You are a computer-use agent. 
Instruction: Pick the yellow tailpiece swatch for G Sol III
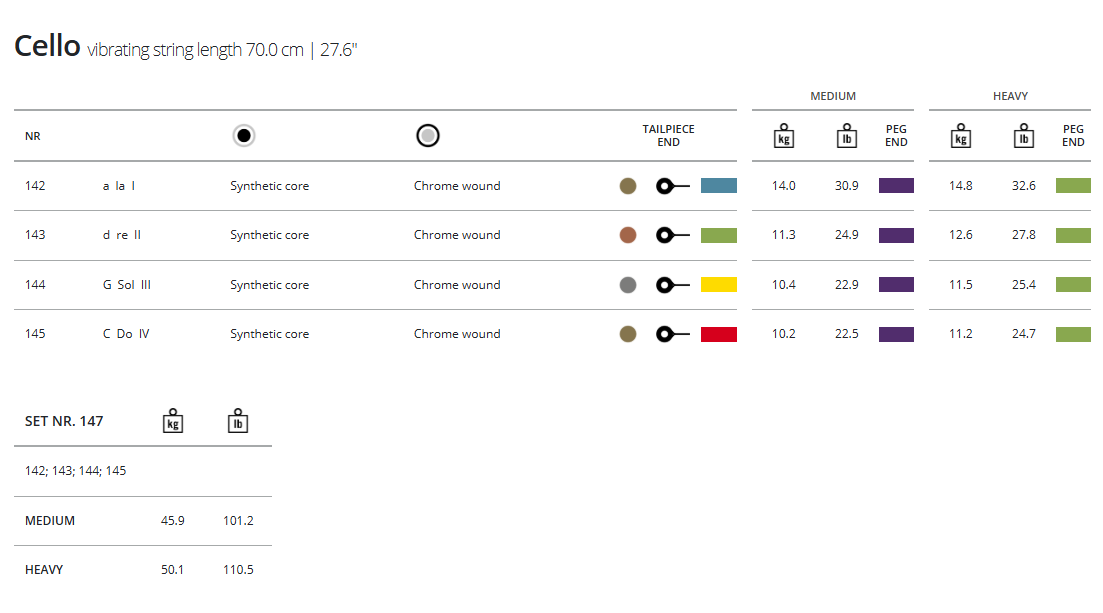click(x=719, y=285)
